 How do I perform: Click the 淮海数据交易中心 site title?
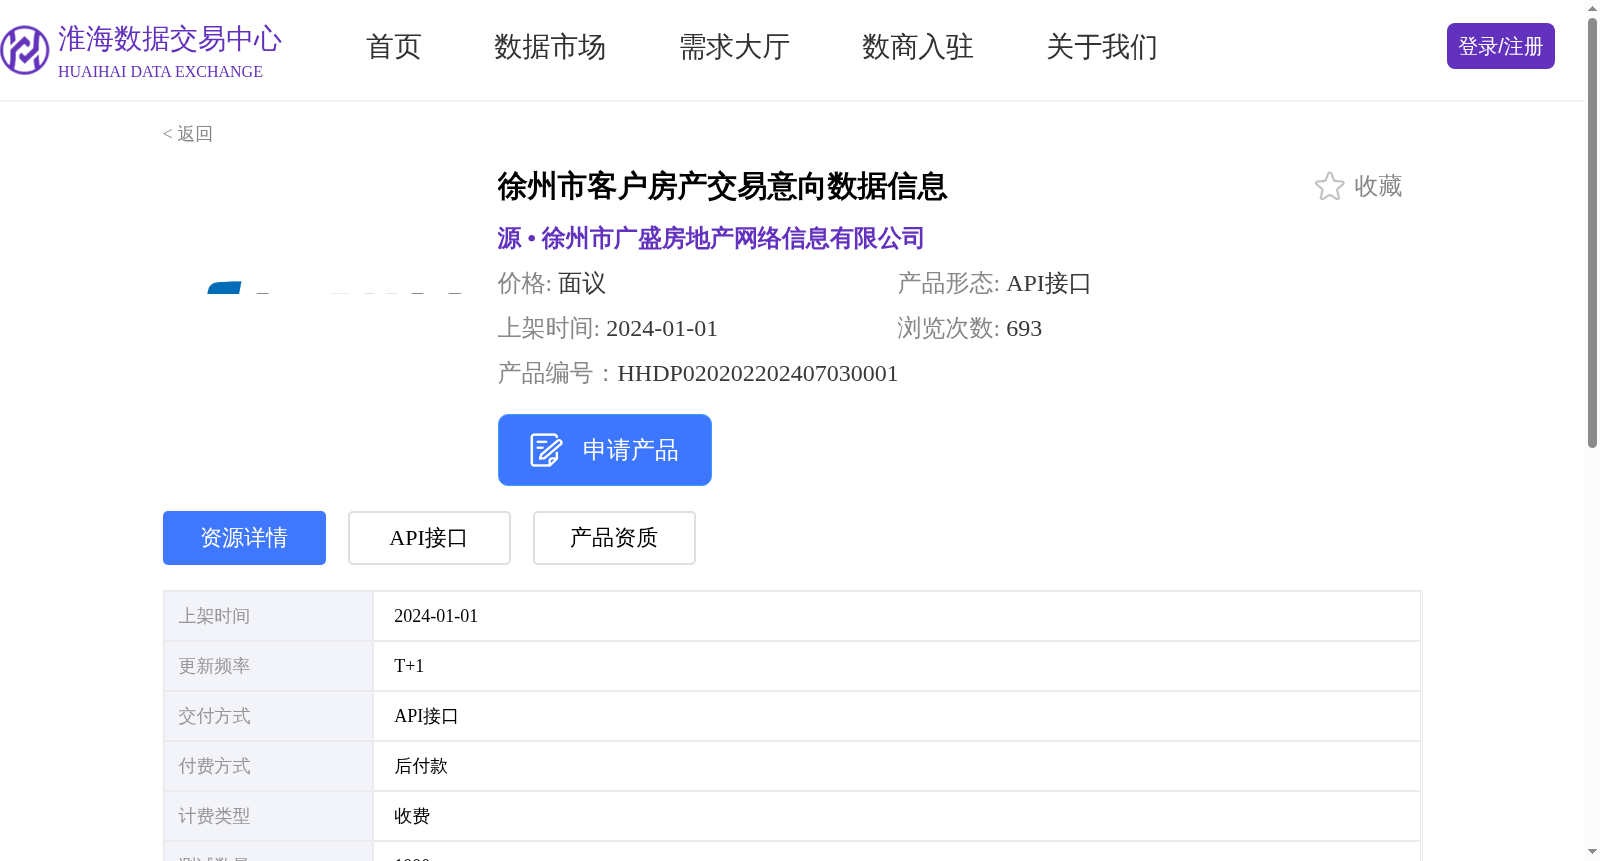[x=170, y=39]
